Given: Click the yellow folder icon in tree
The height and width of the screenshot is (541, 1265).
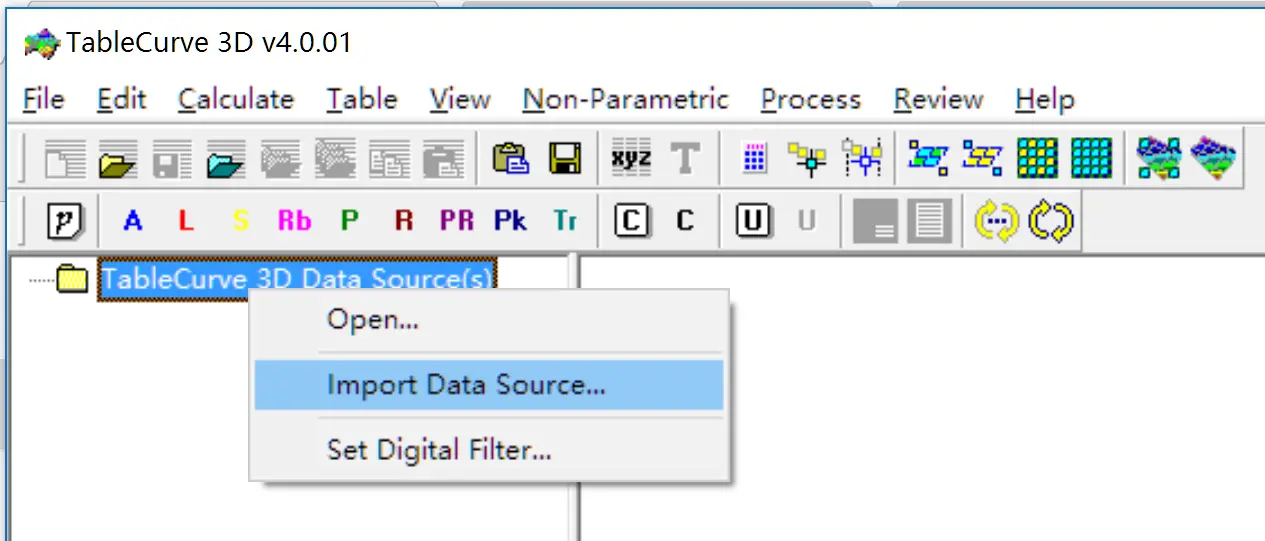Looking at the screenshot, I should (72, 279).
